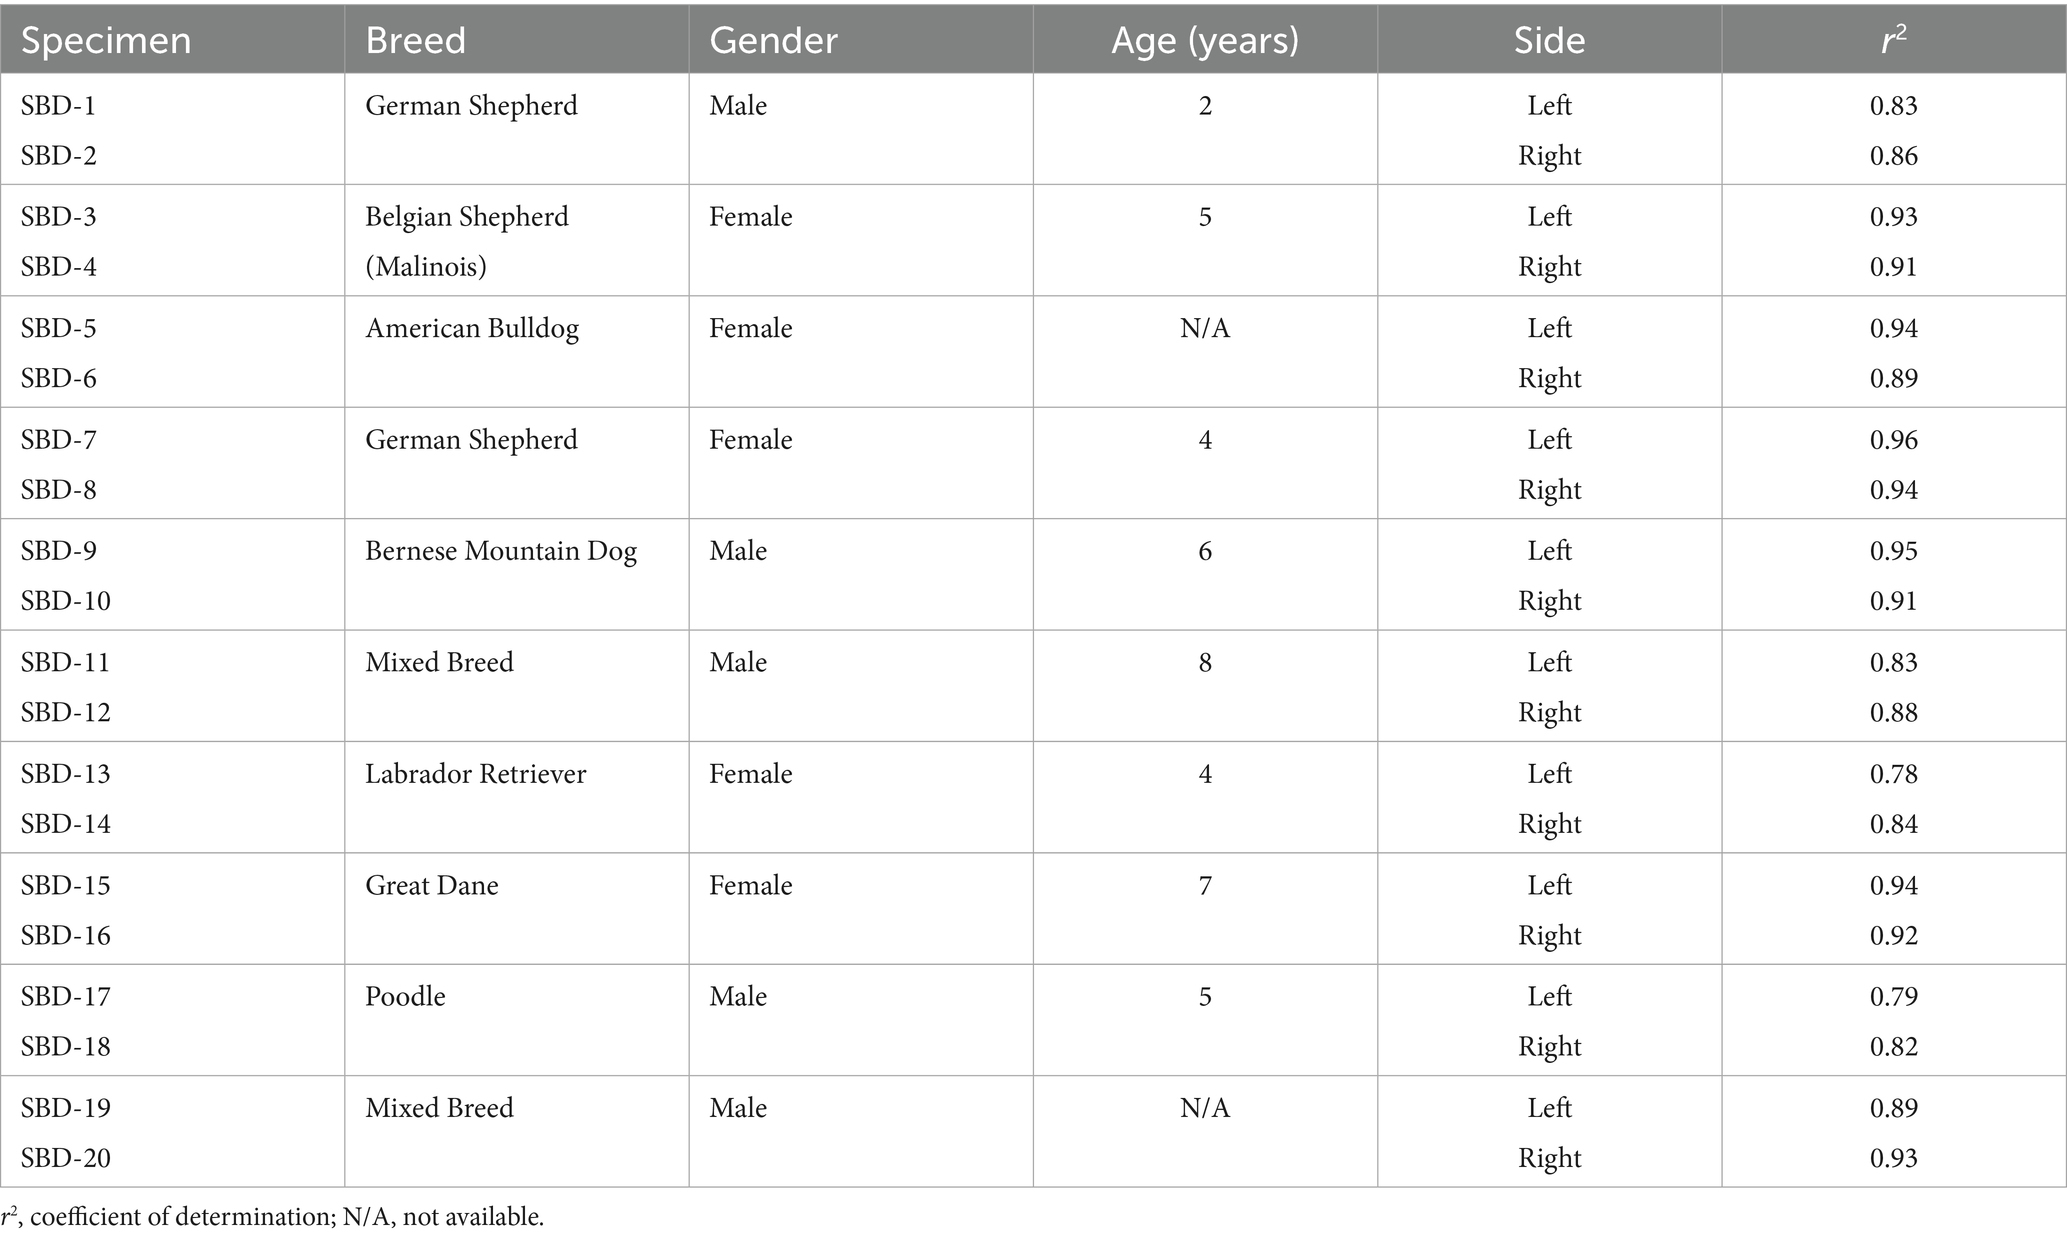Viewport: 2067px width, 1239px height.
Task: Click the Side column header
Action: point(1549,40)
